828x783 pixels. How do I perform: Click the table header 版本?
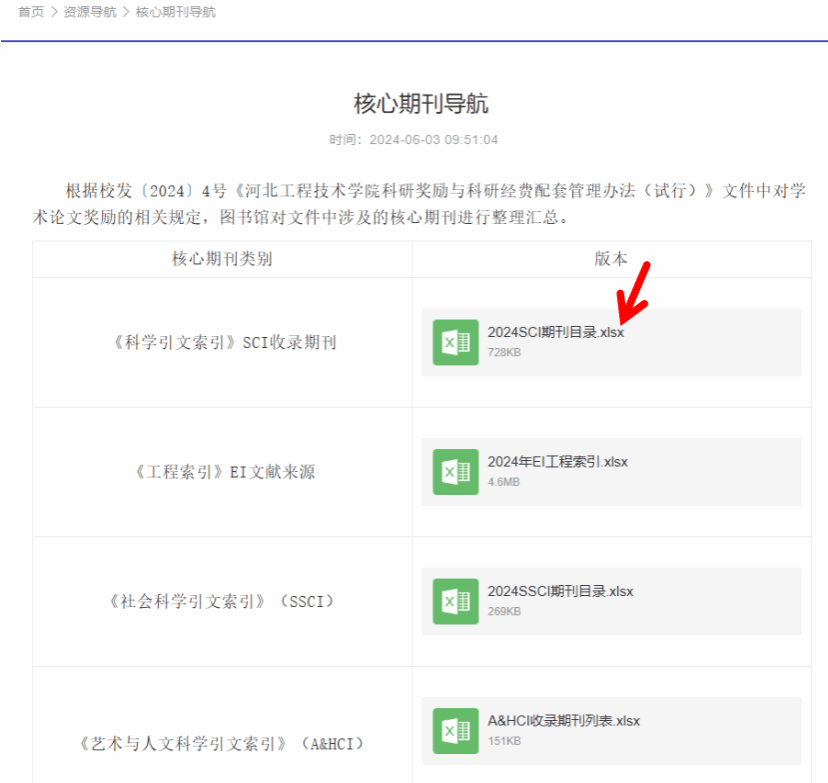point(611,259)
